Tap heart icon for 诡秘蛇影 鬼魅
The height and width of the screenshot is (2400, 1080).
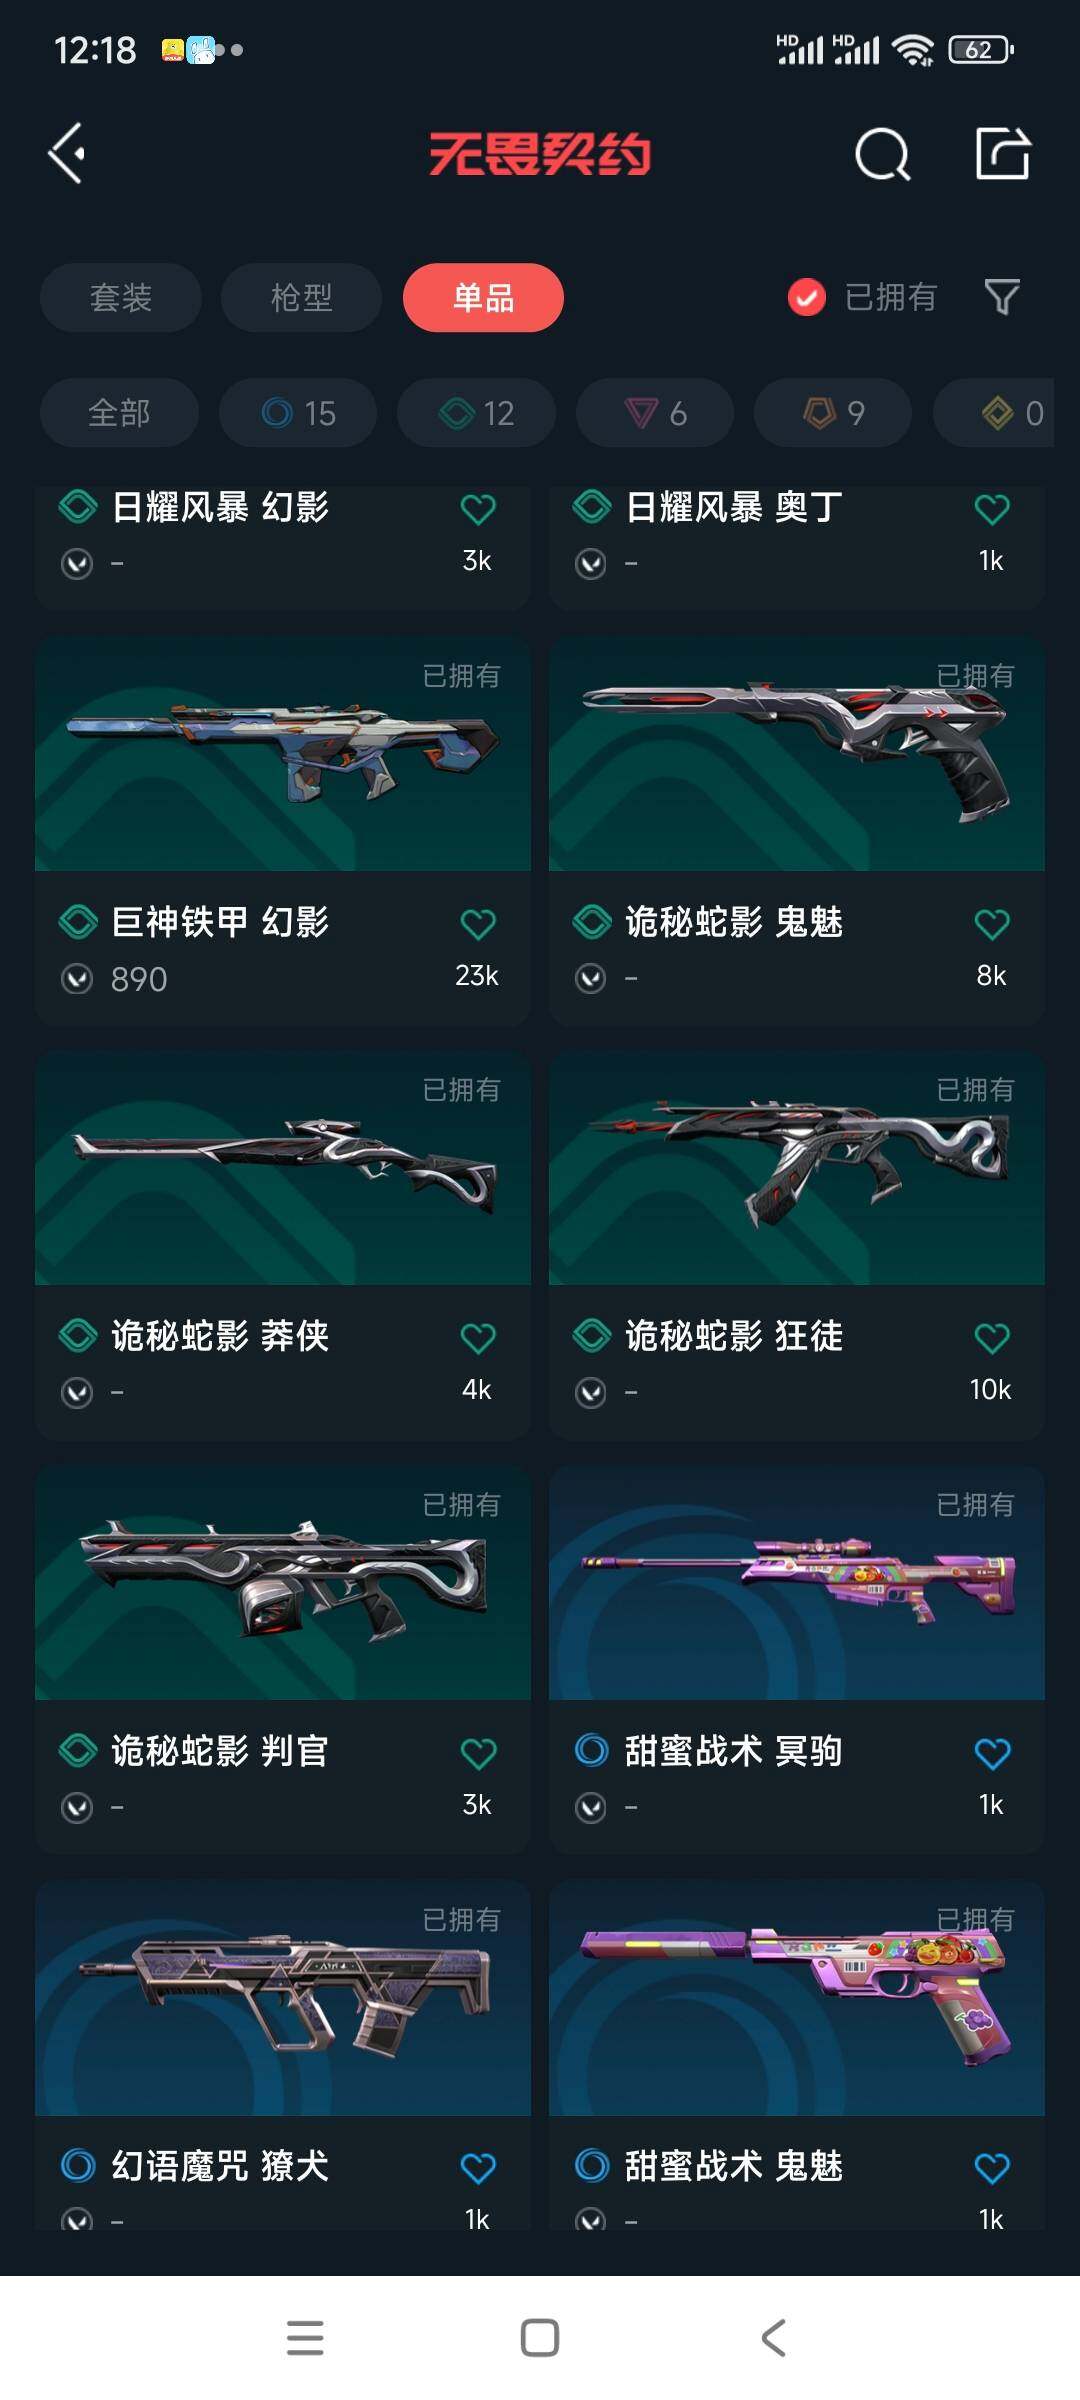coord(992,924)
